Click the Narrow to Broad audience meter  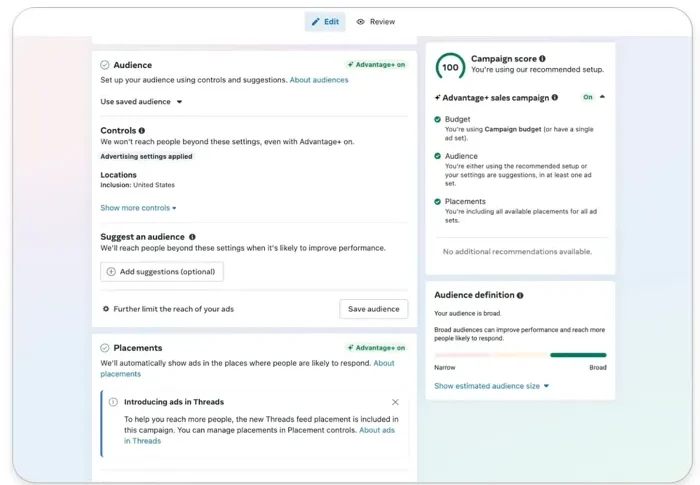pos(520,355)
